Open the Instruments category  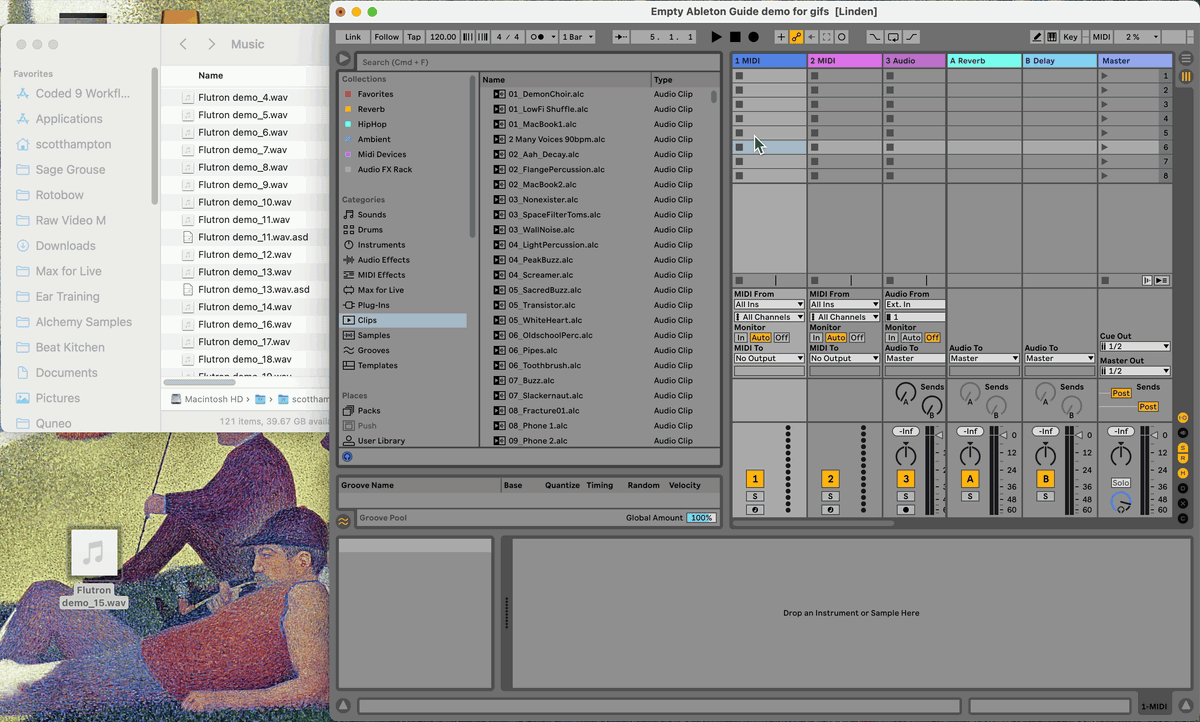point(381,244)
